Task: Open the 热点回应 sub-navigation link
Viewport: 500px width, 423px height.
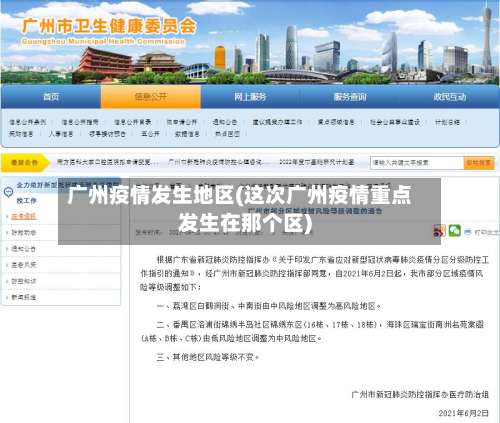Action: pos(227,134)
